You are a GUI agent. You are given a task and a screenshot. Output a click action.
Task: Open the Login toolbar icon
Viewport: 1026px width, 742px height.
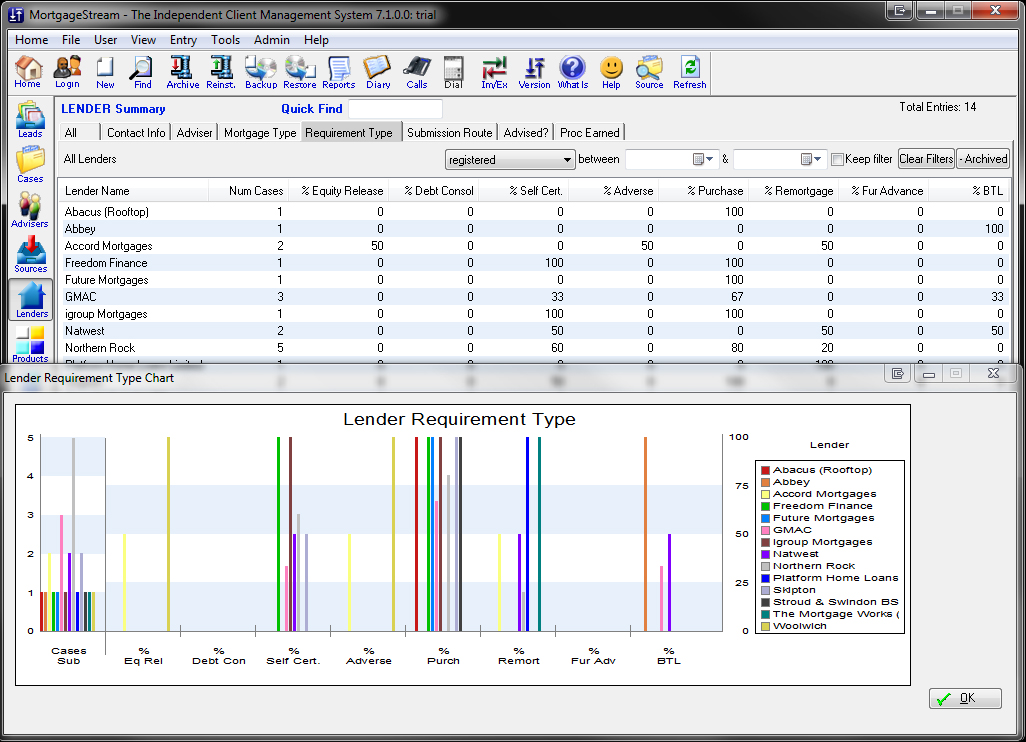click(67, 72)
